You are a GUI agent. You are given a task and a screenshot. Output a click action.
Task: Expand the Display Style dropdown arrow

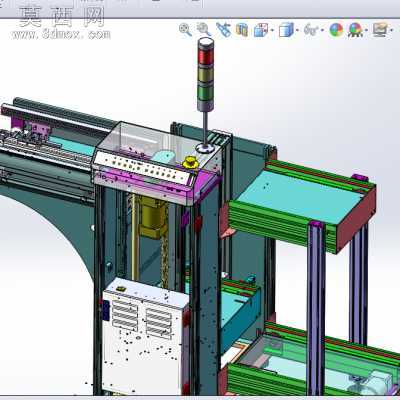click(297, 30)
